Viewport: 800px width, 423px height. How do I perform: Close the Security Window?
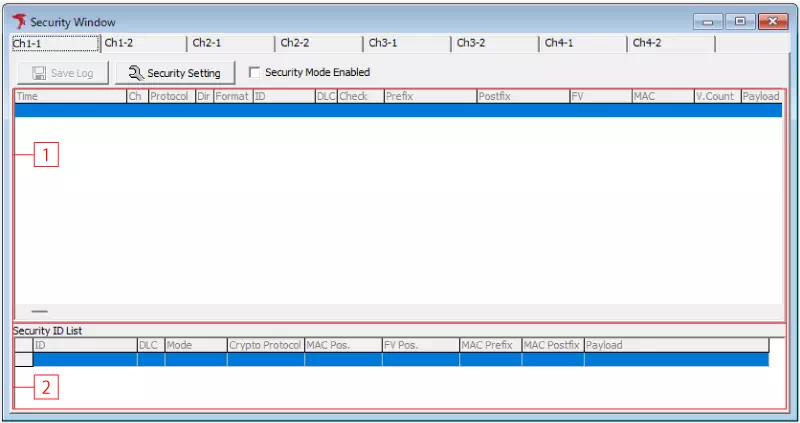point(773,22)
